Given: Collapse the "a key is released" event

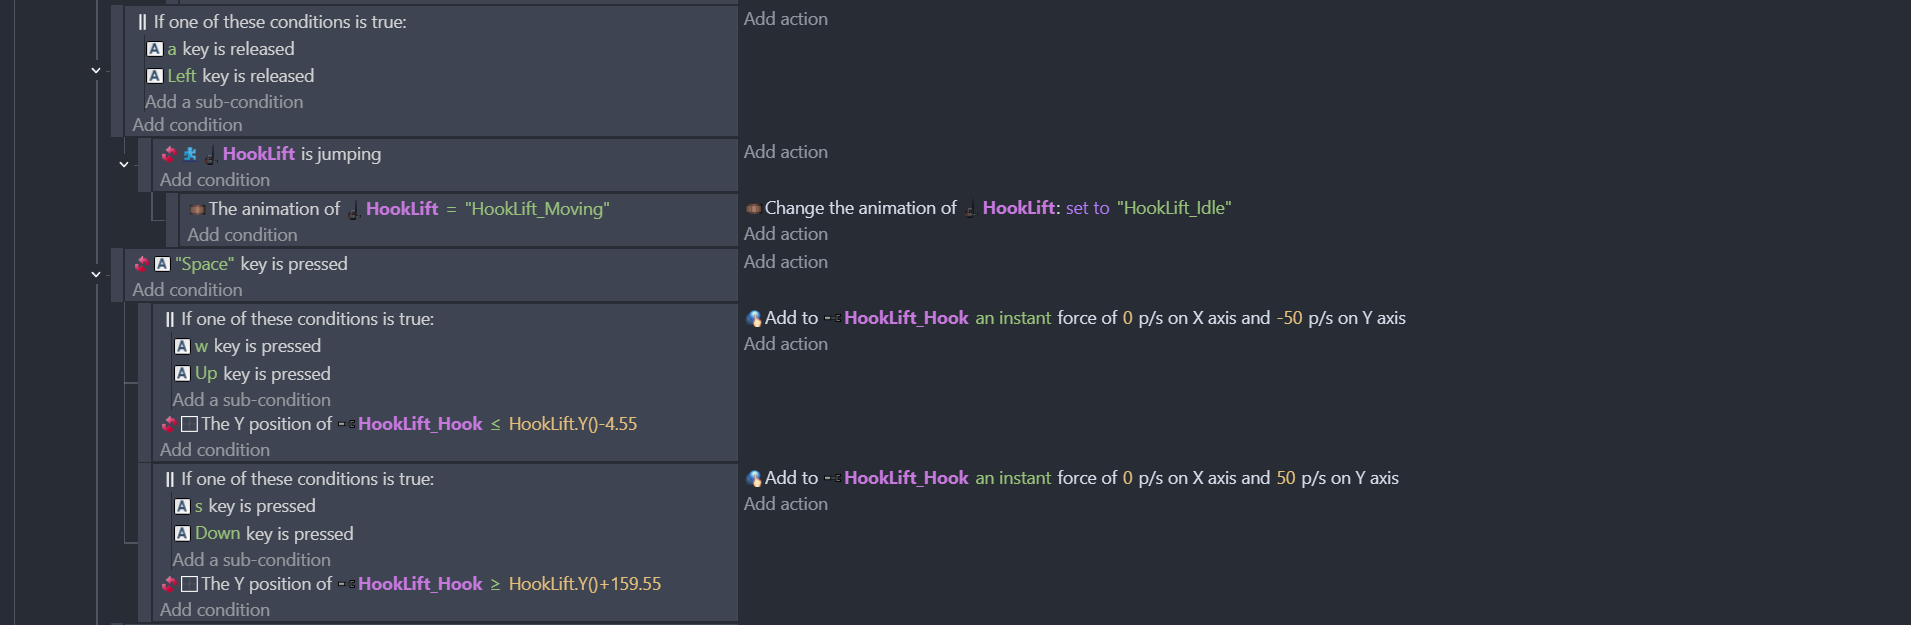Looking at the screenshot, I should [x=96, y=71].
